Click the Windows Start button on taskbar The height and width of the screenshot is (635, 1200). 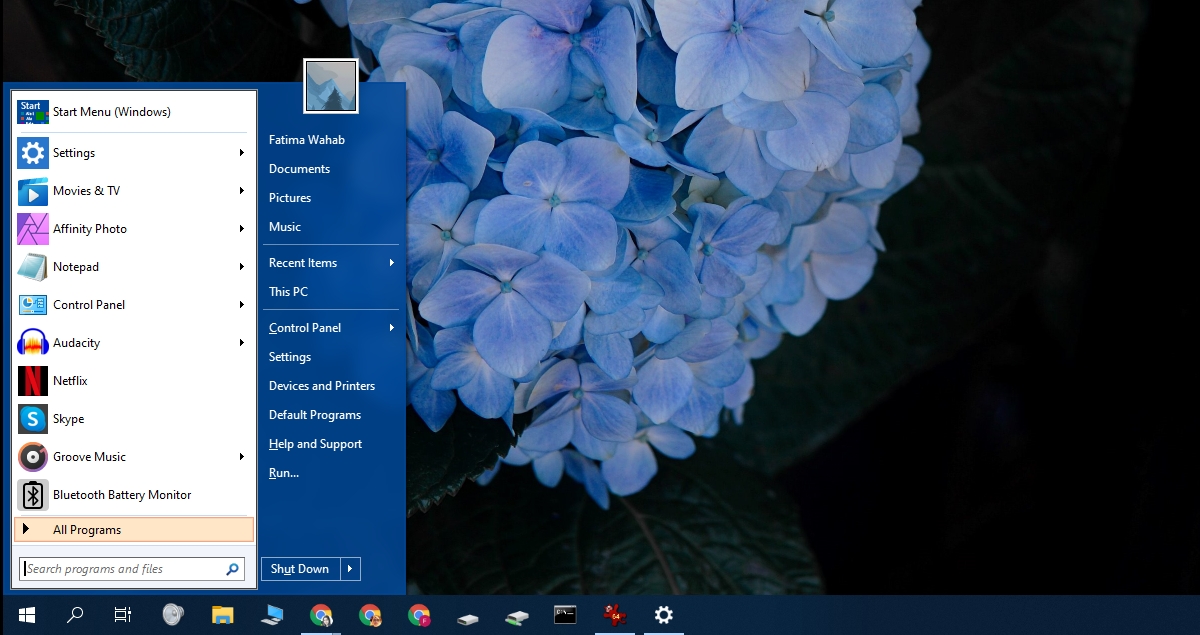coord(27,615)
